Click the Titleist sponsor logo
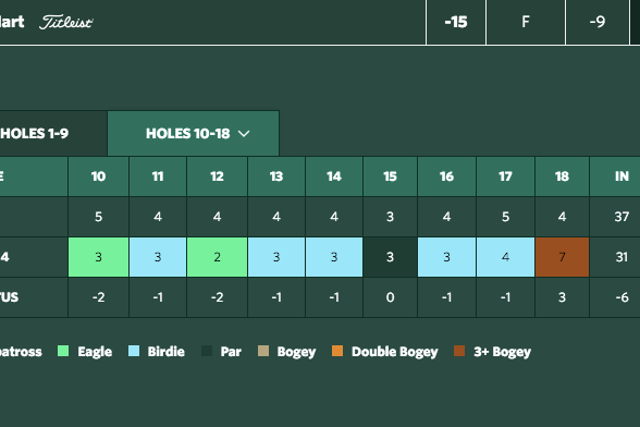This screenshot has height=427, width=640. [x=66, y=22]
